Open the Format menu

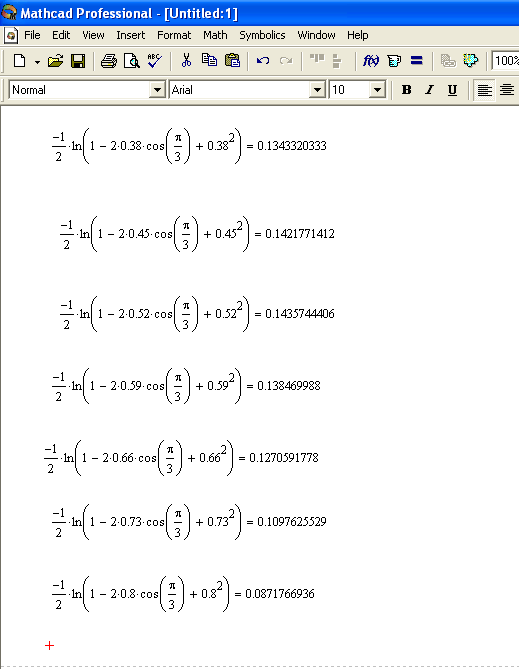click(174, 35)
